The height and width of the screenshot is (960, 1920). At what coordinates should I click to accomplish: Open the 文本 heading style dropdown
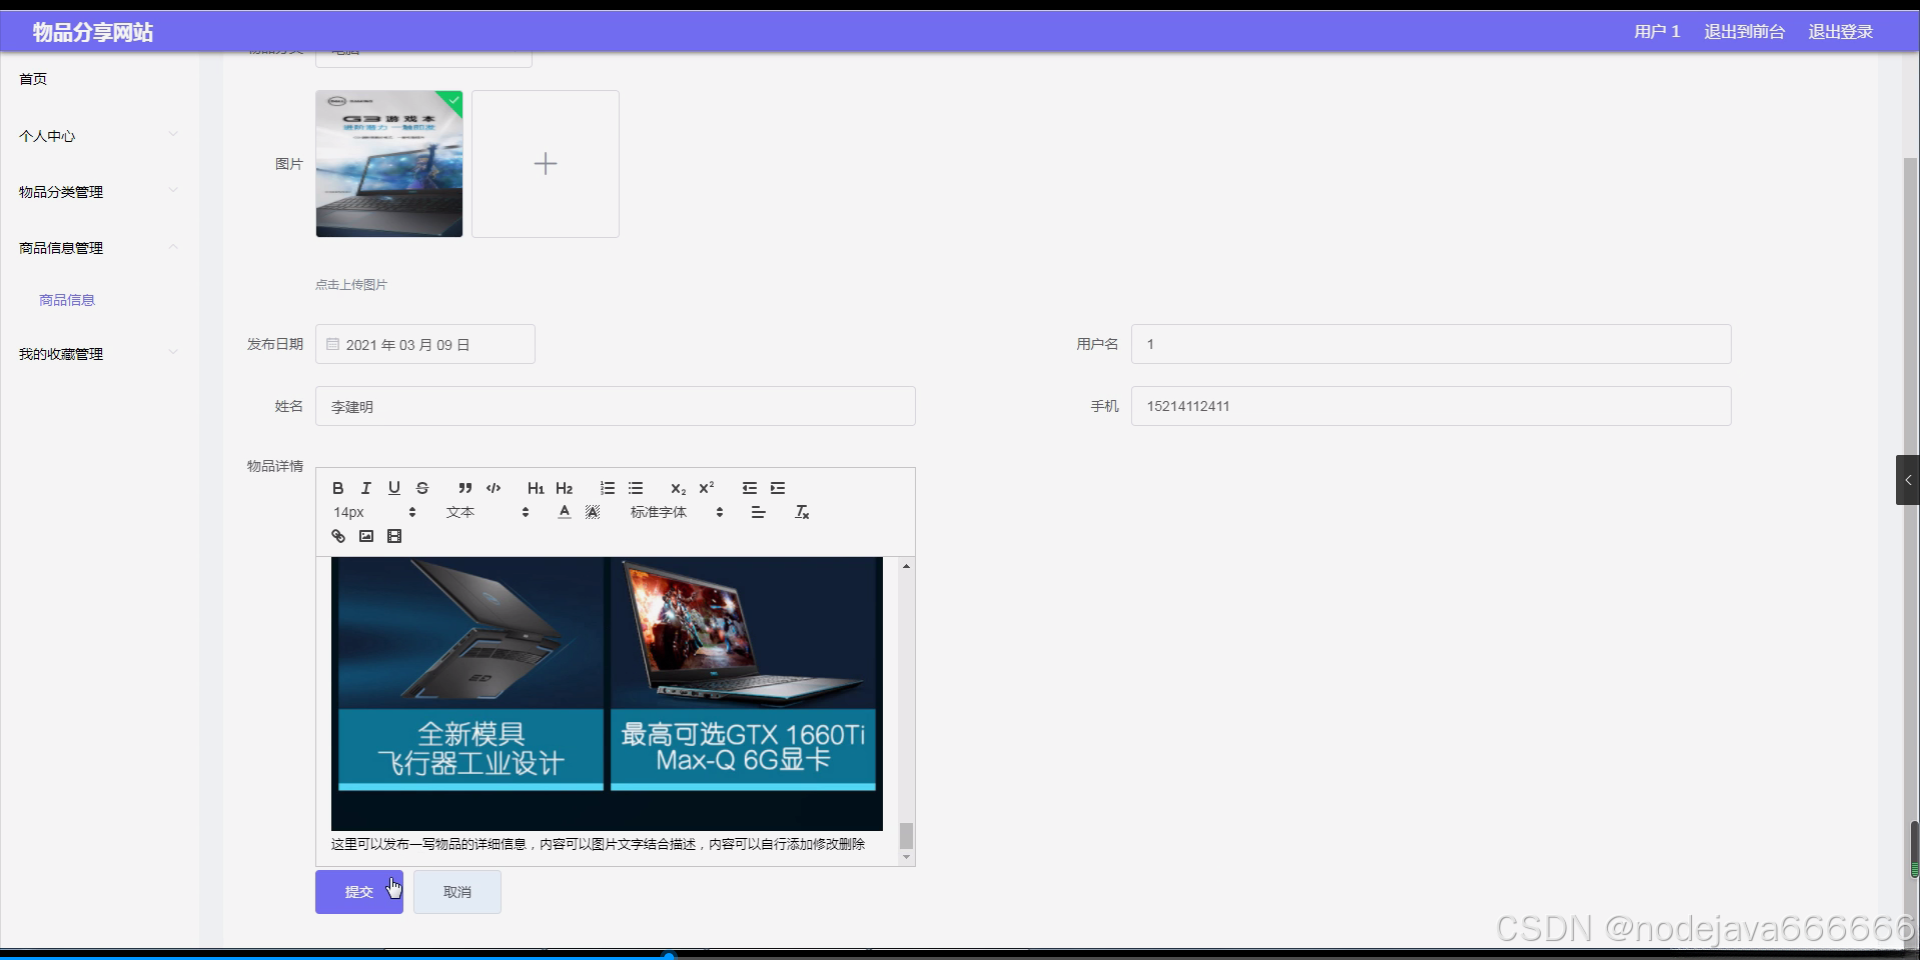[487, 512]
